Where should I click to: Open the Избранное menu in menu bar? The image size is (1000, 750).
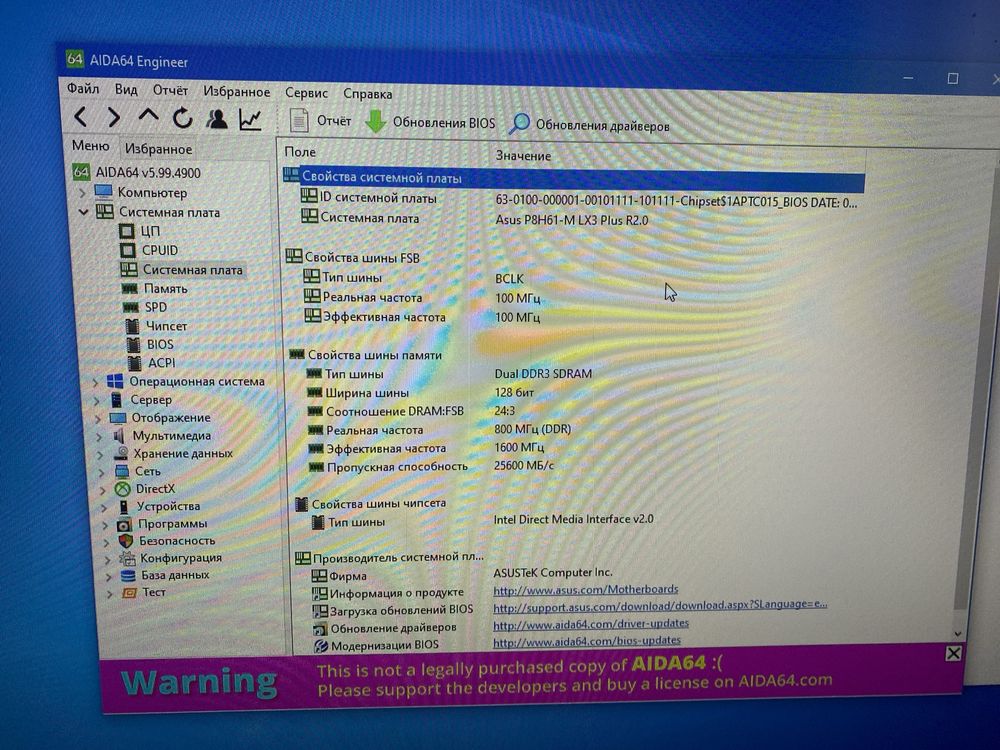[237, 92]
